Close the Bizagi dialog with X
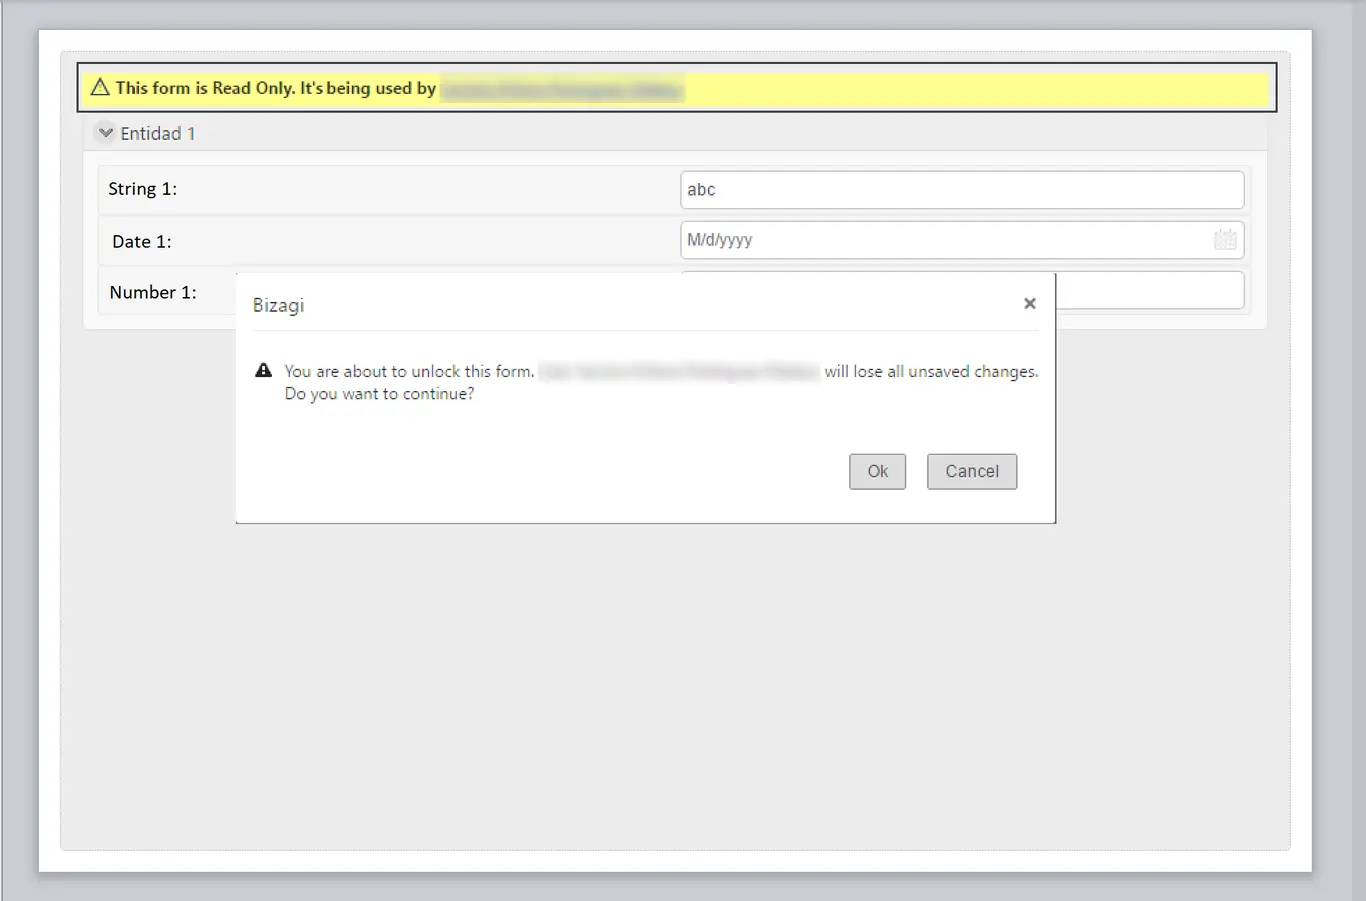 pyautogui.click(x=1029, y=303)
